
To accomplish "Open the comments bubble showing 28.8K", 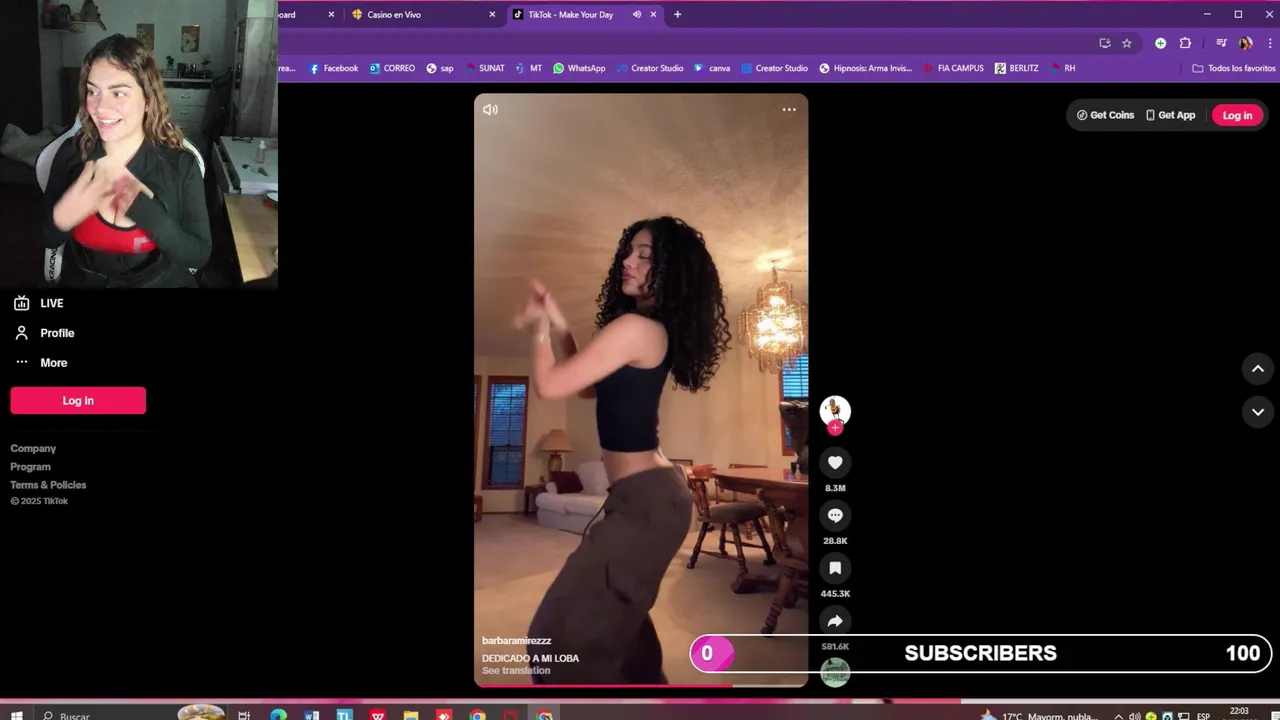I will (x=835, y=515).
